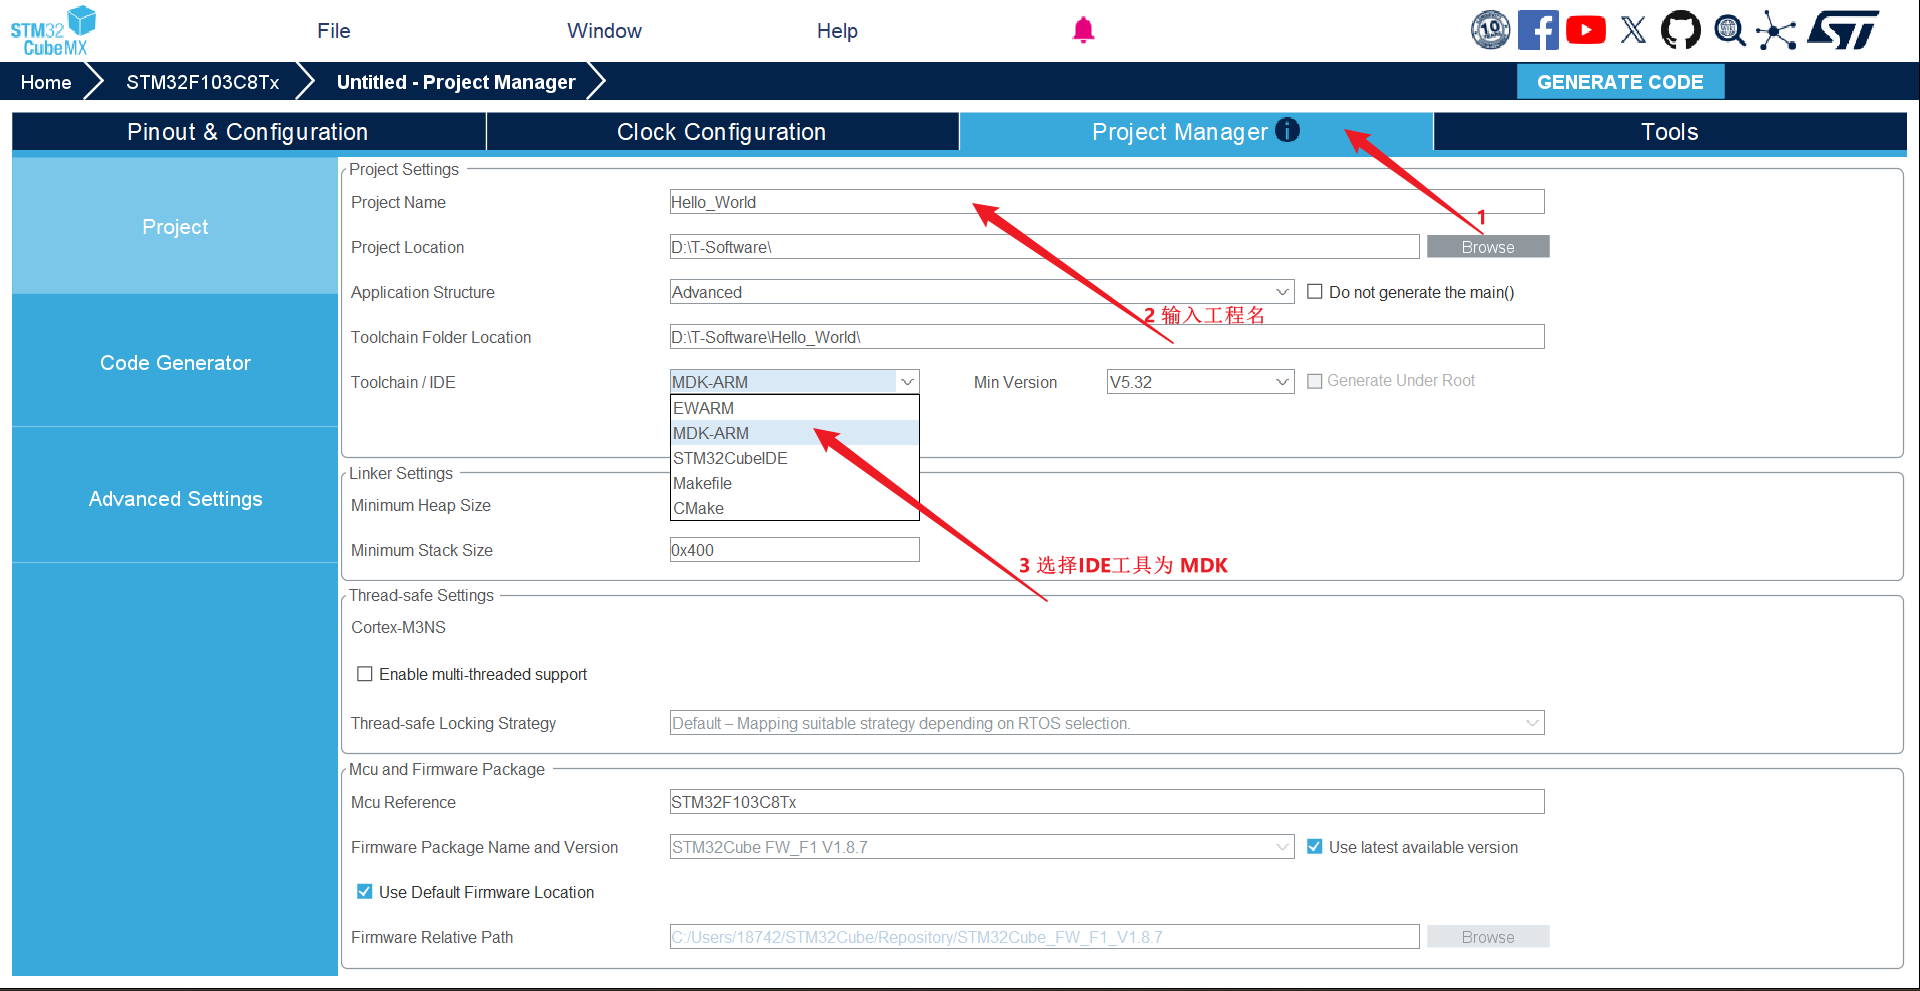Viewport: 1920px width, 991px height.
Task: Go to the Home breadcrumb
Action: [x=46, y=82]
